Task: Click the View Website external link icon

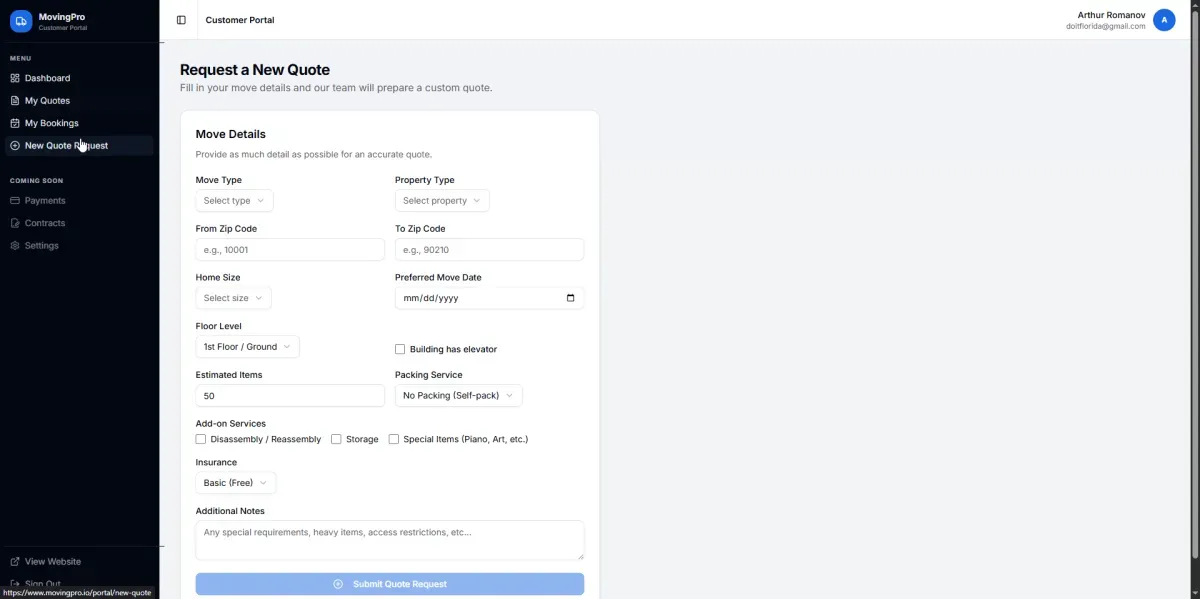Action: (x=15, y=562)
